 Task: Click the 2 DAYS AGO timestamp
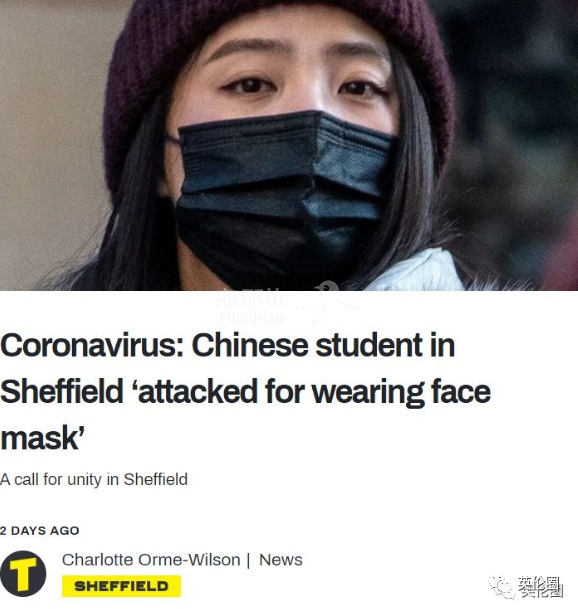click(40, 531)
